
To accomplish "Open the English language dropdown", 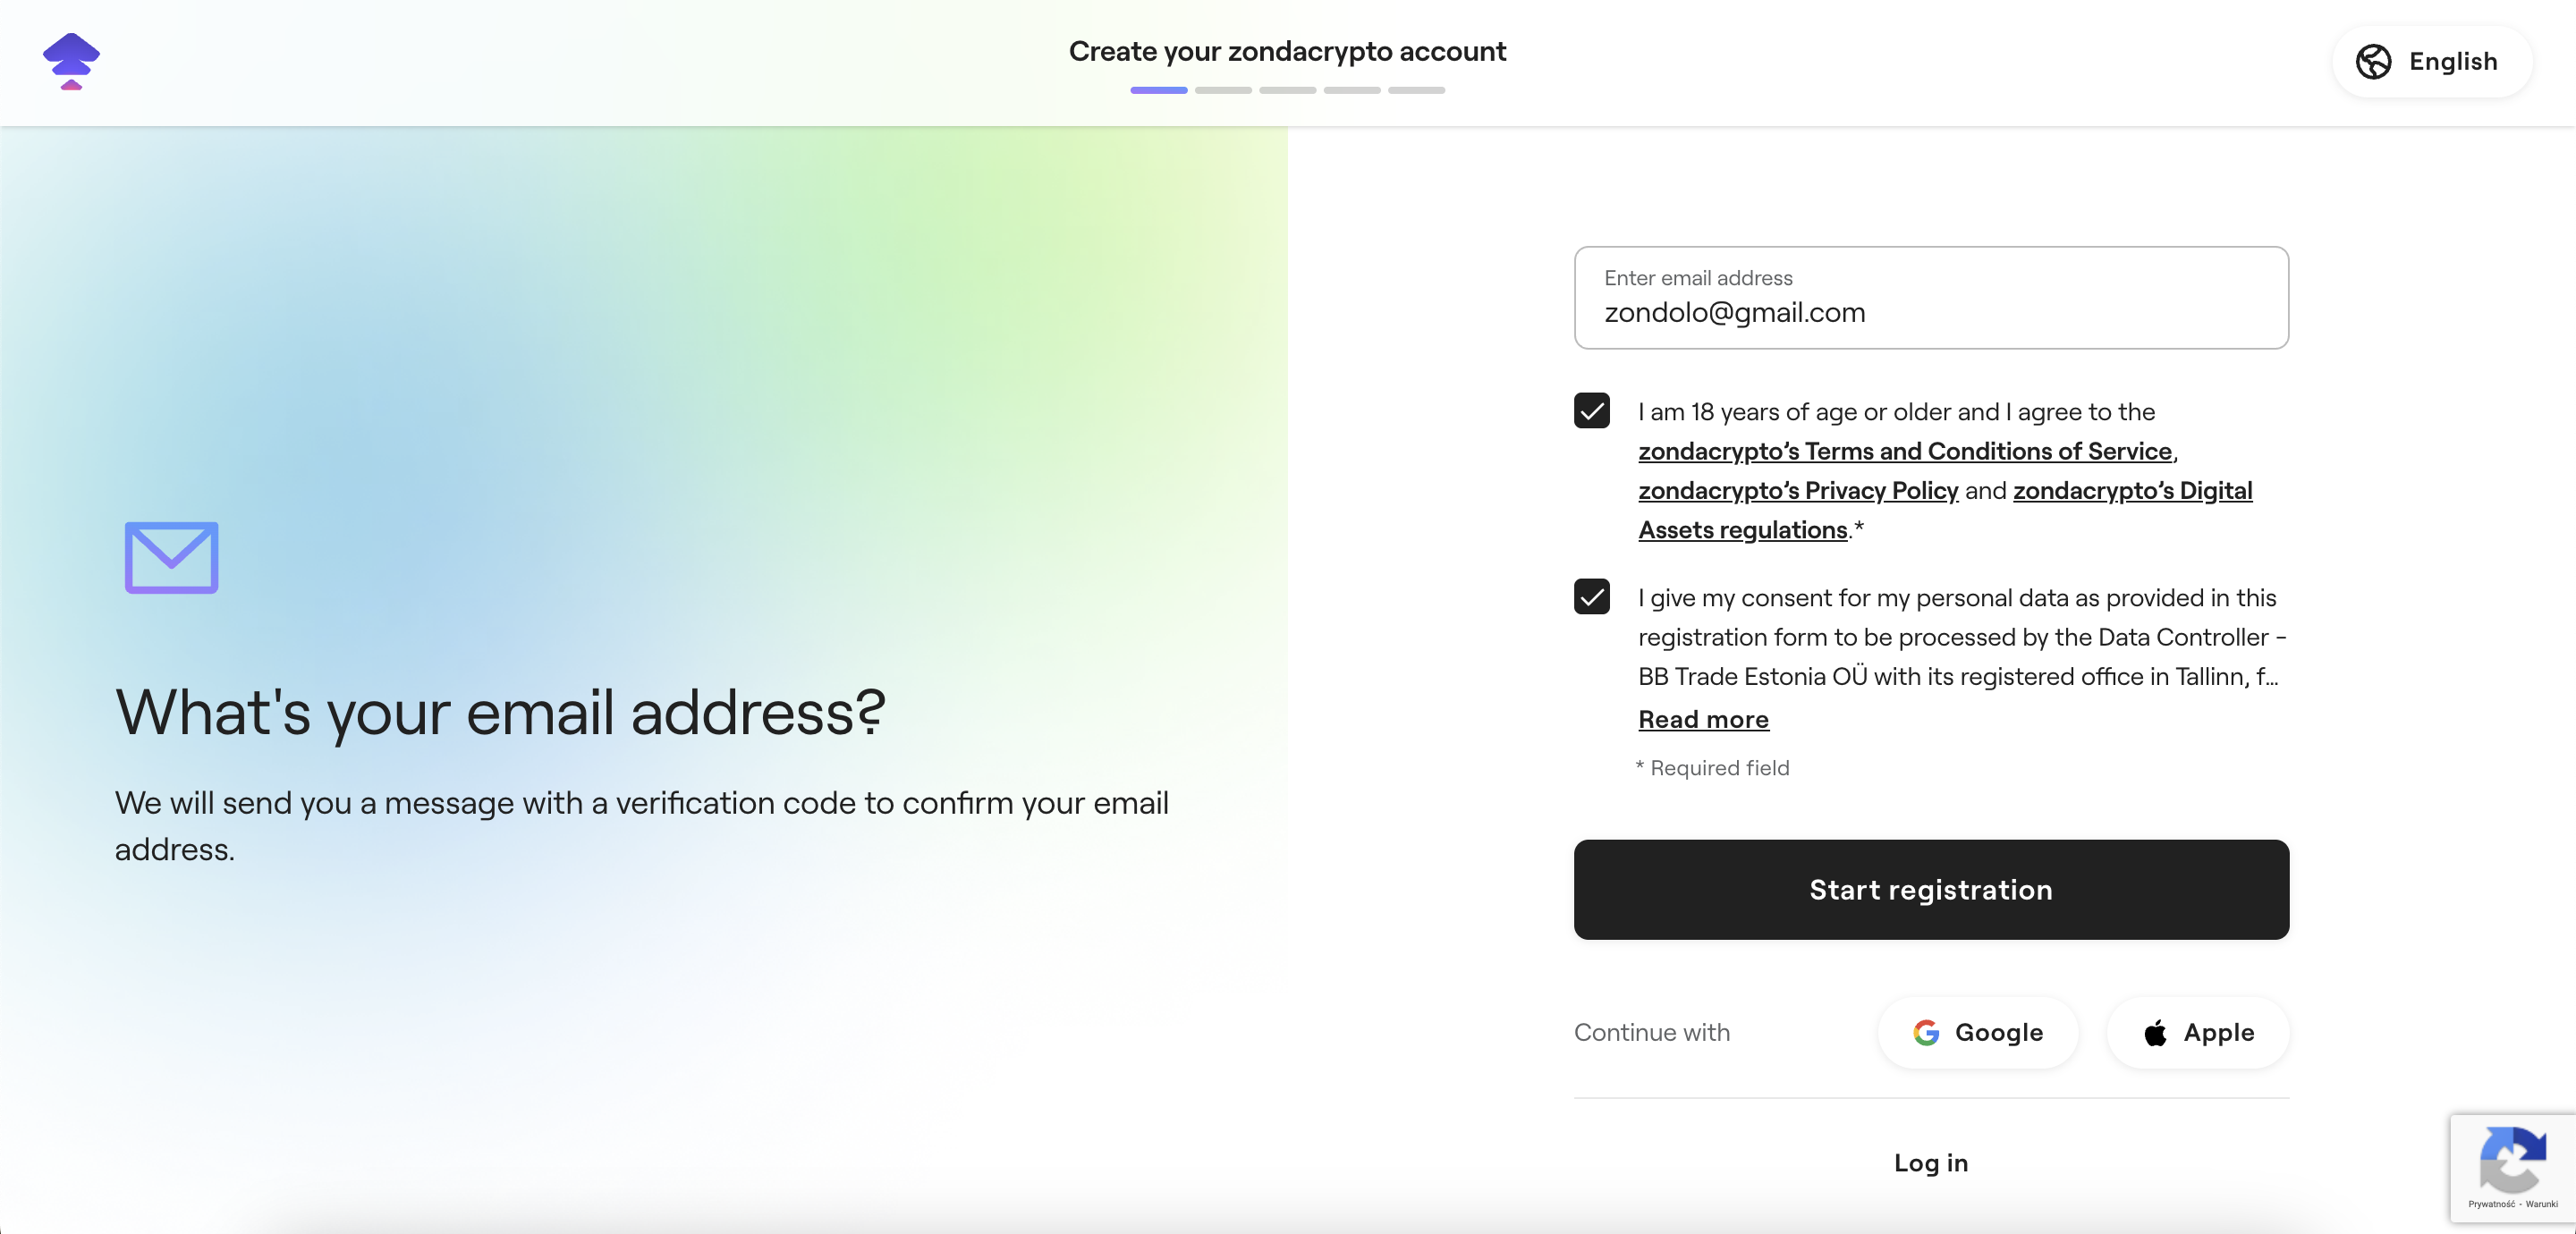I will pos(2432,62).
